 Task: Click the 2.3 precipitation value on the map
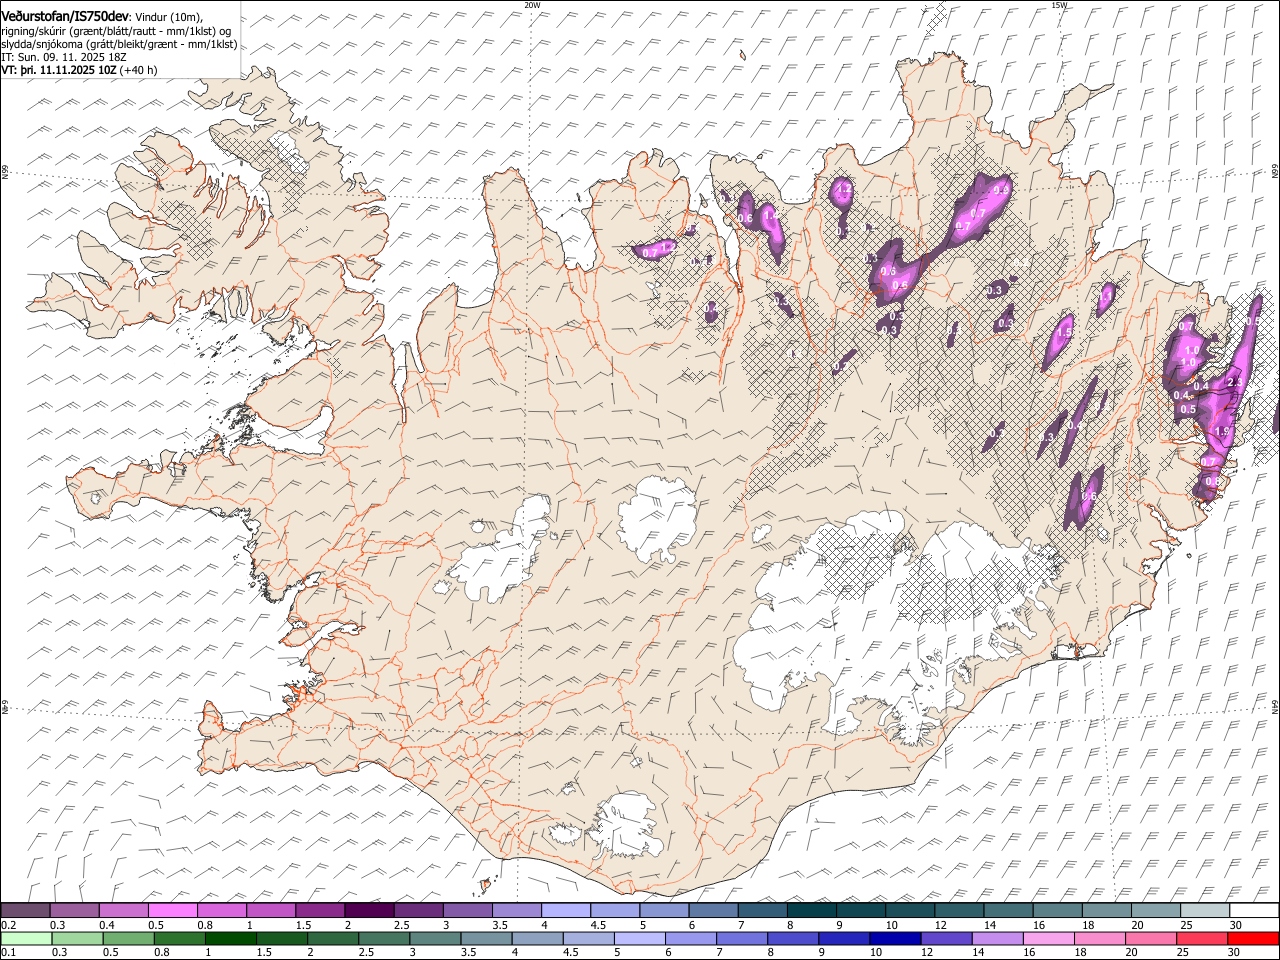[x=1234, y=381]
